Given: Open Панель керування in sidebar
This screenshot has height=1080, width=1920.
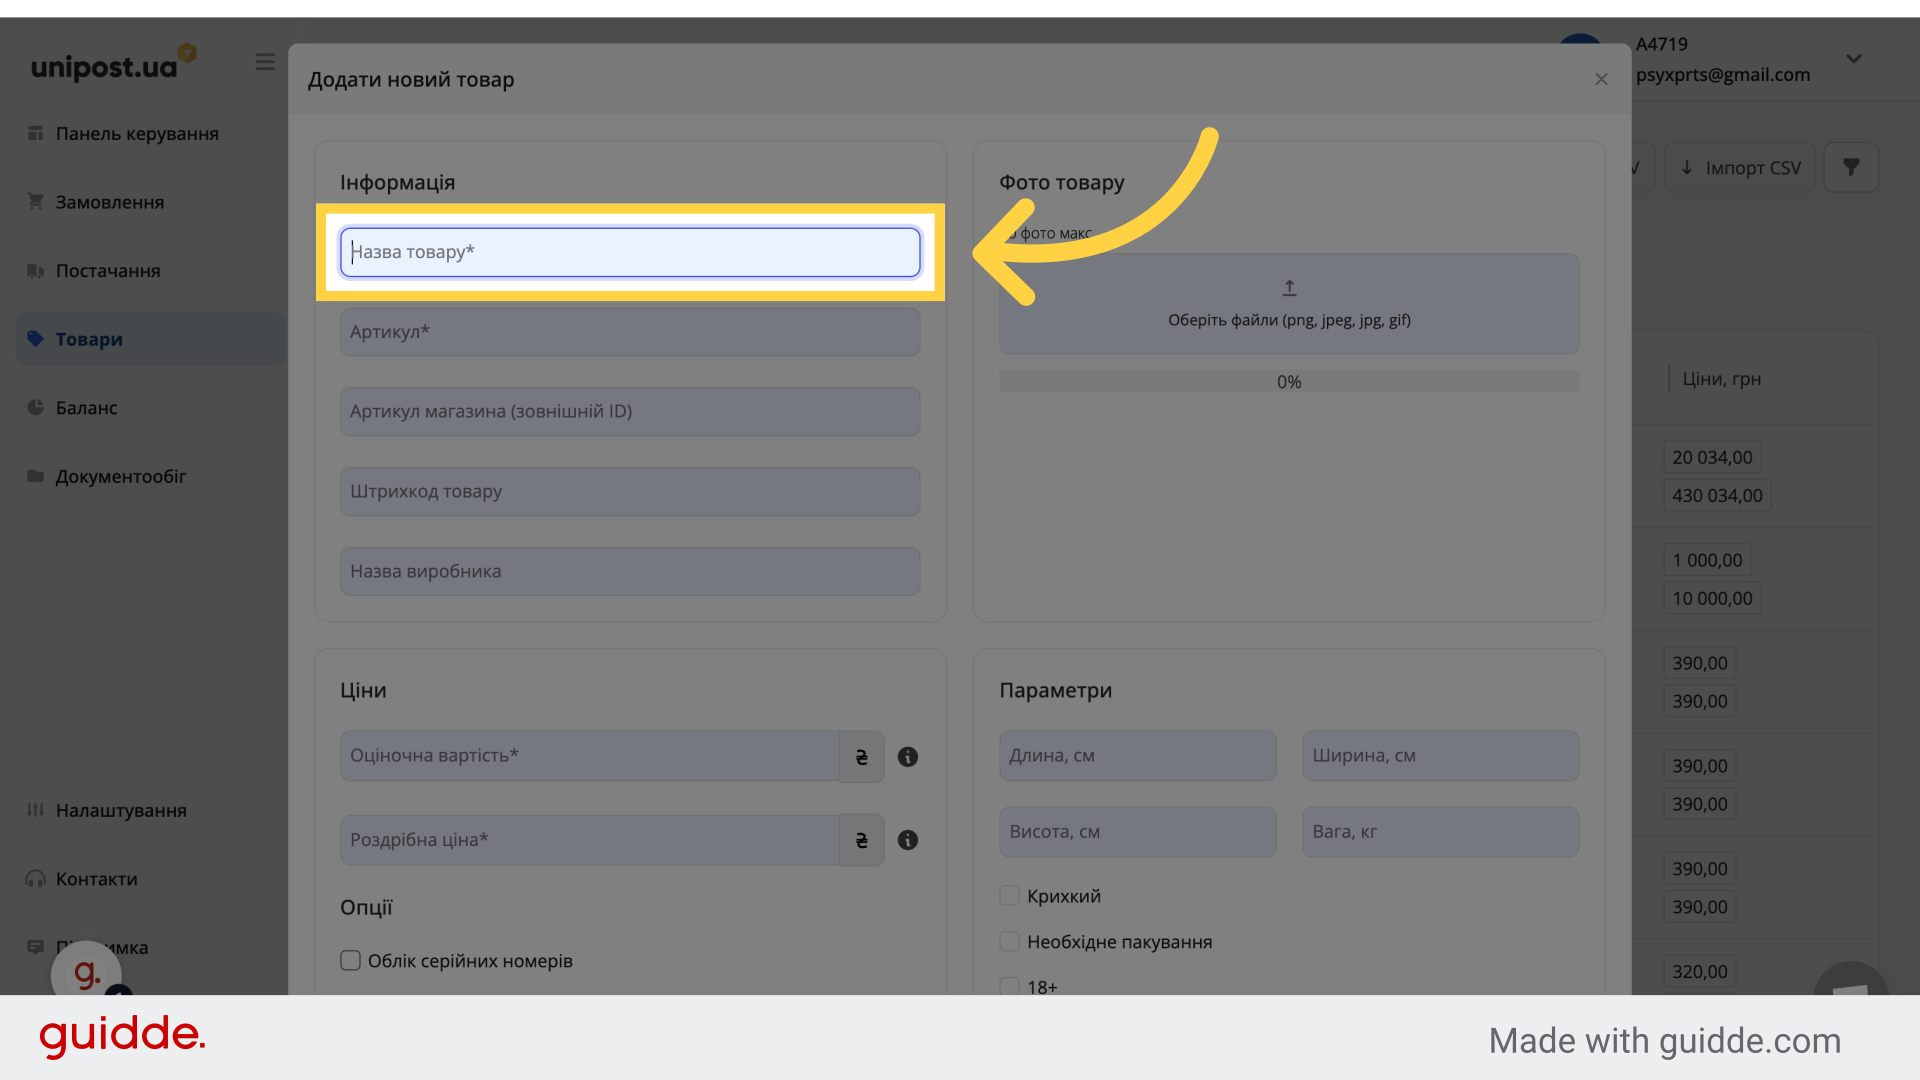Looking at the screenshot, I should click(137, 134).
